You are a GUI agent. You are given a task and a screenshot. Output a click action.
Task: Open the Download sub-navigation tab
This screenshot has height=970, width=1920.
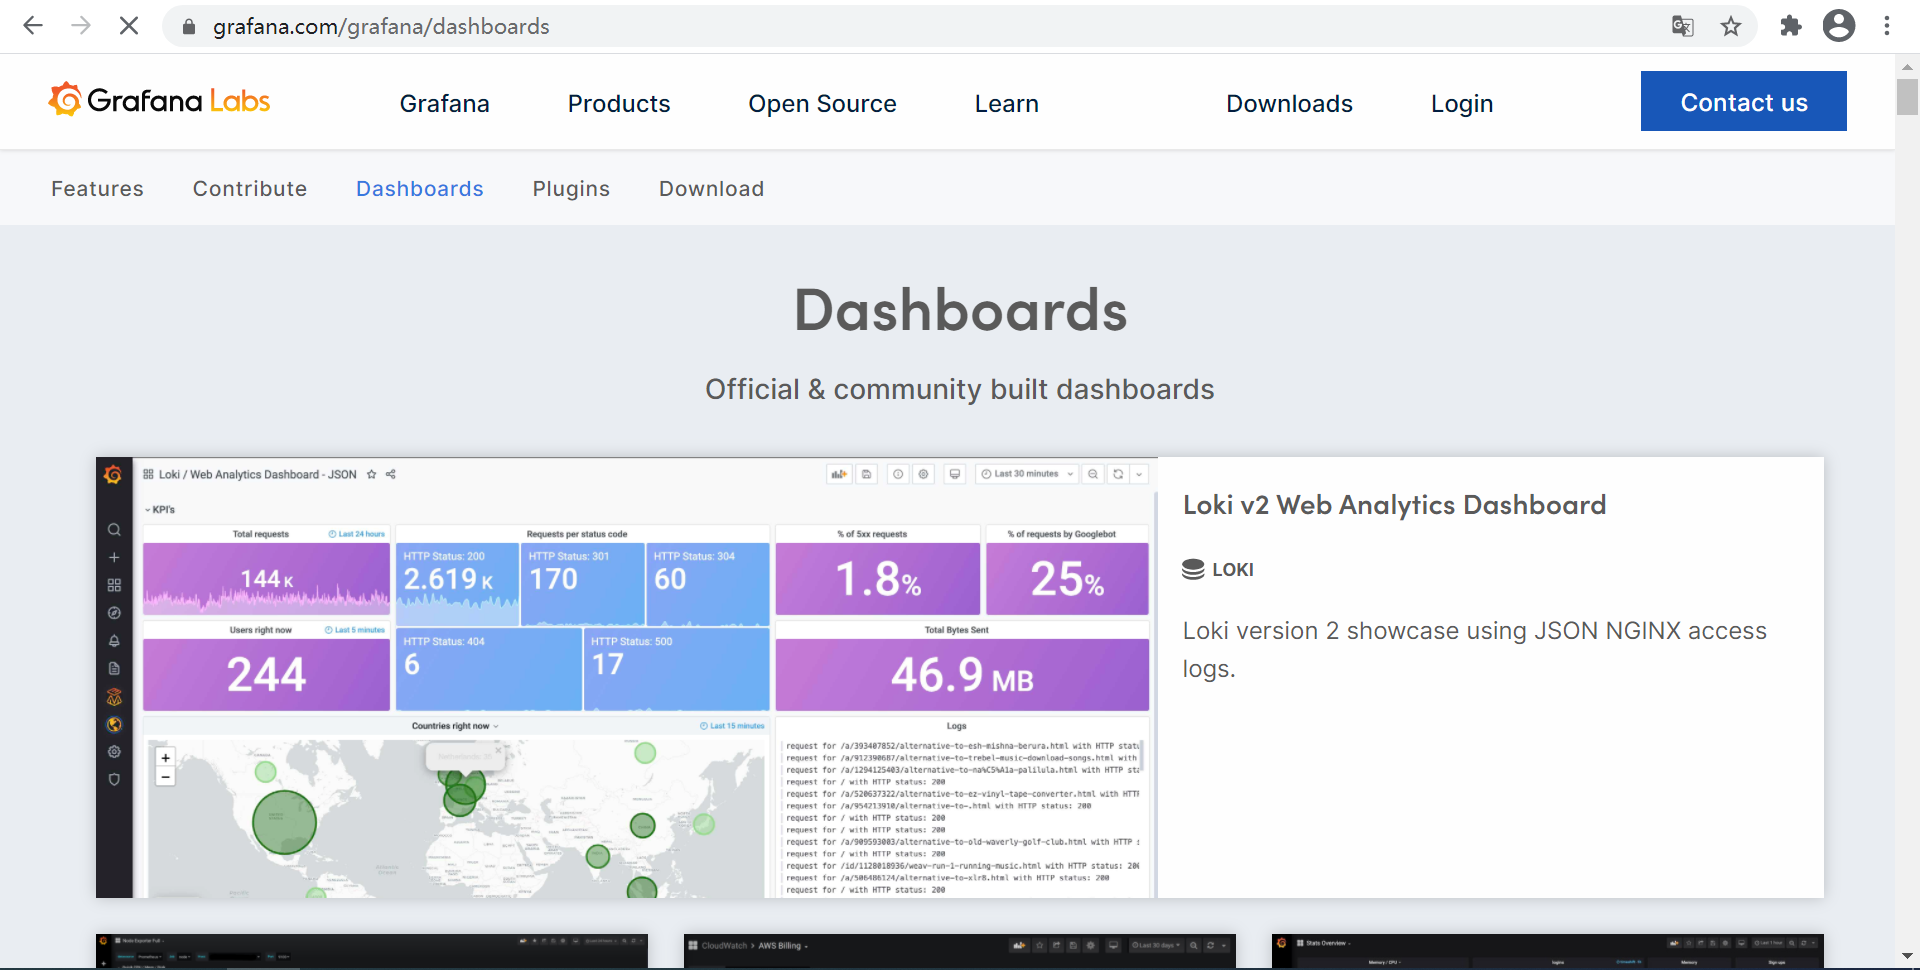click(711, 188)
